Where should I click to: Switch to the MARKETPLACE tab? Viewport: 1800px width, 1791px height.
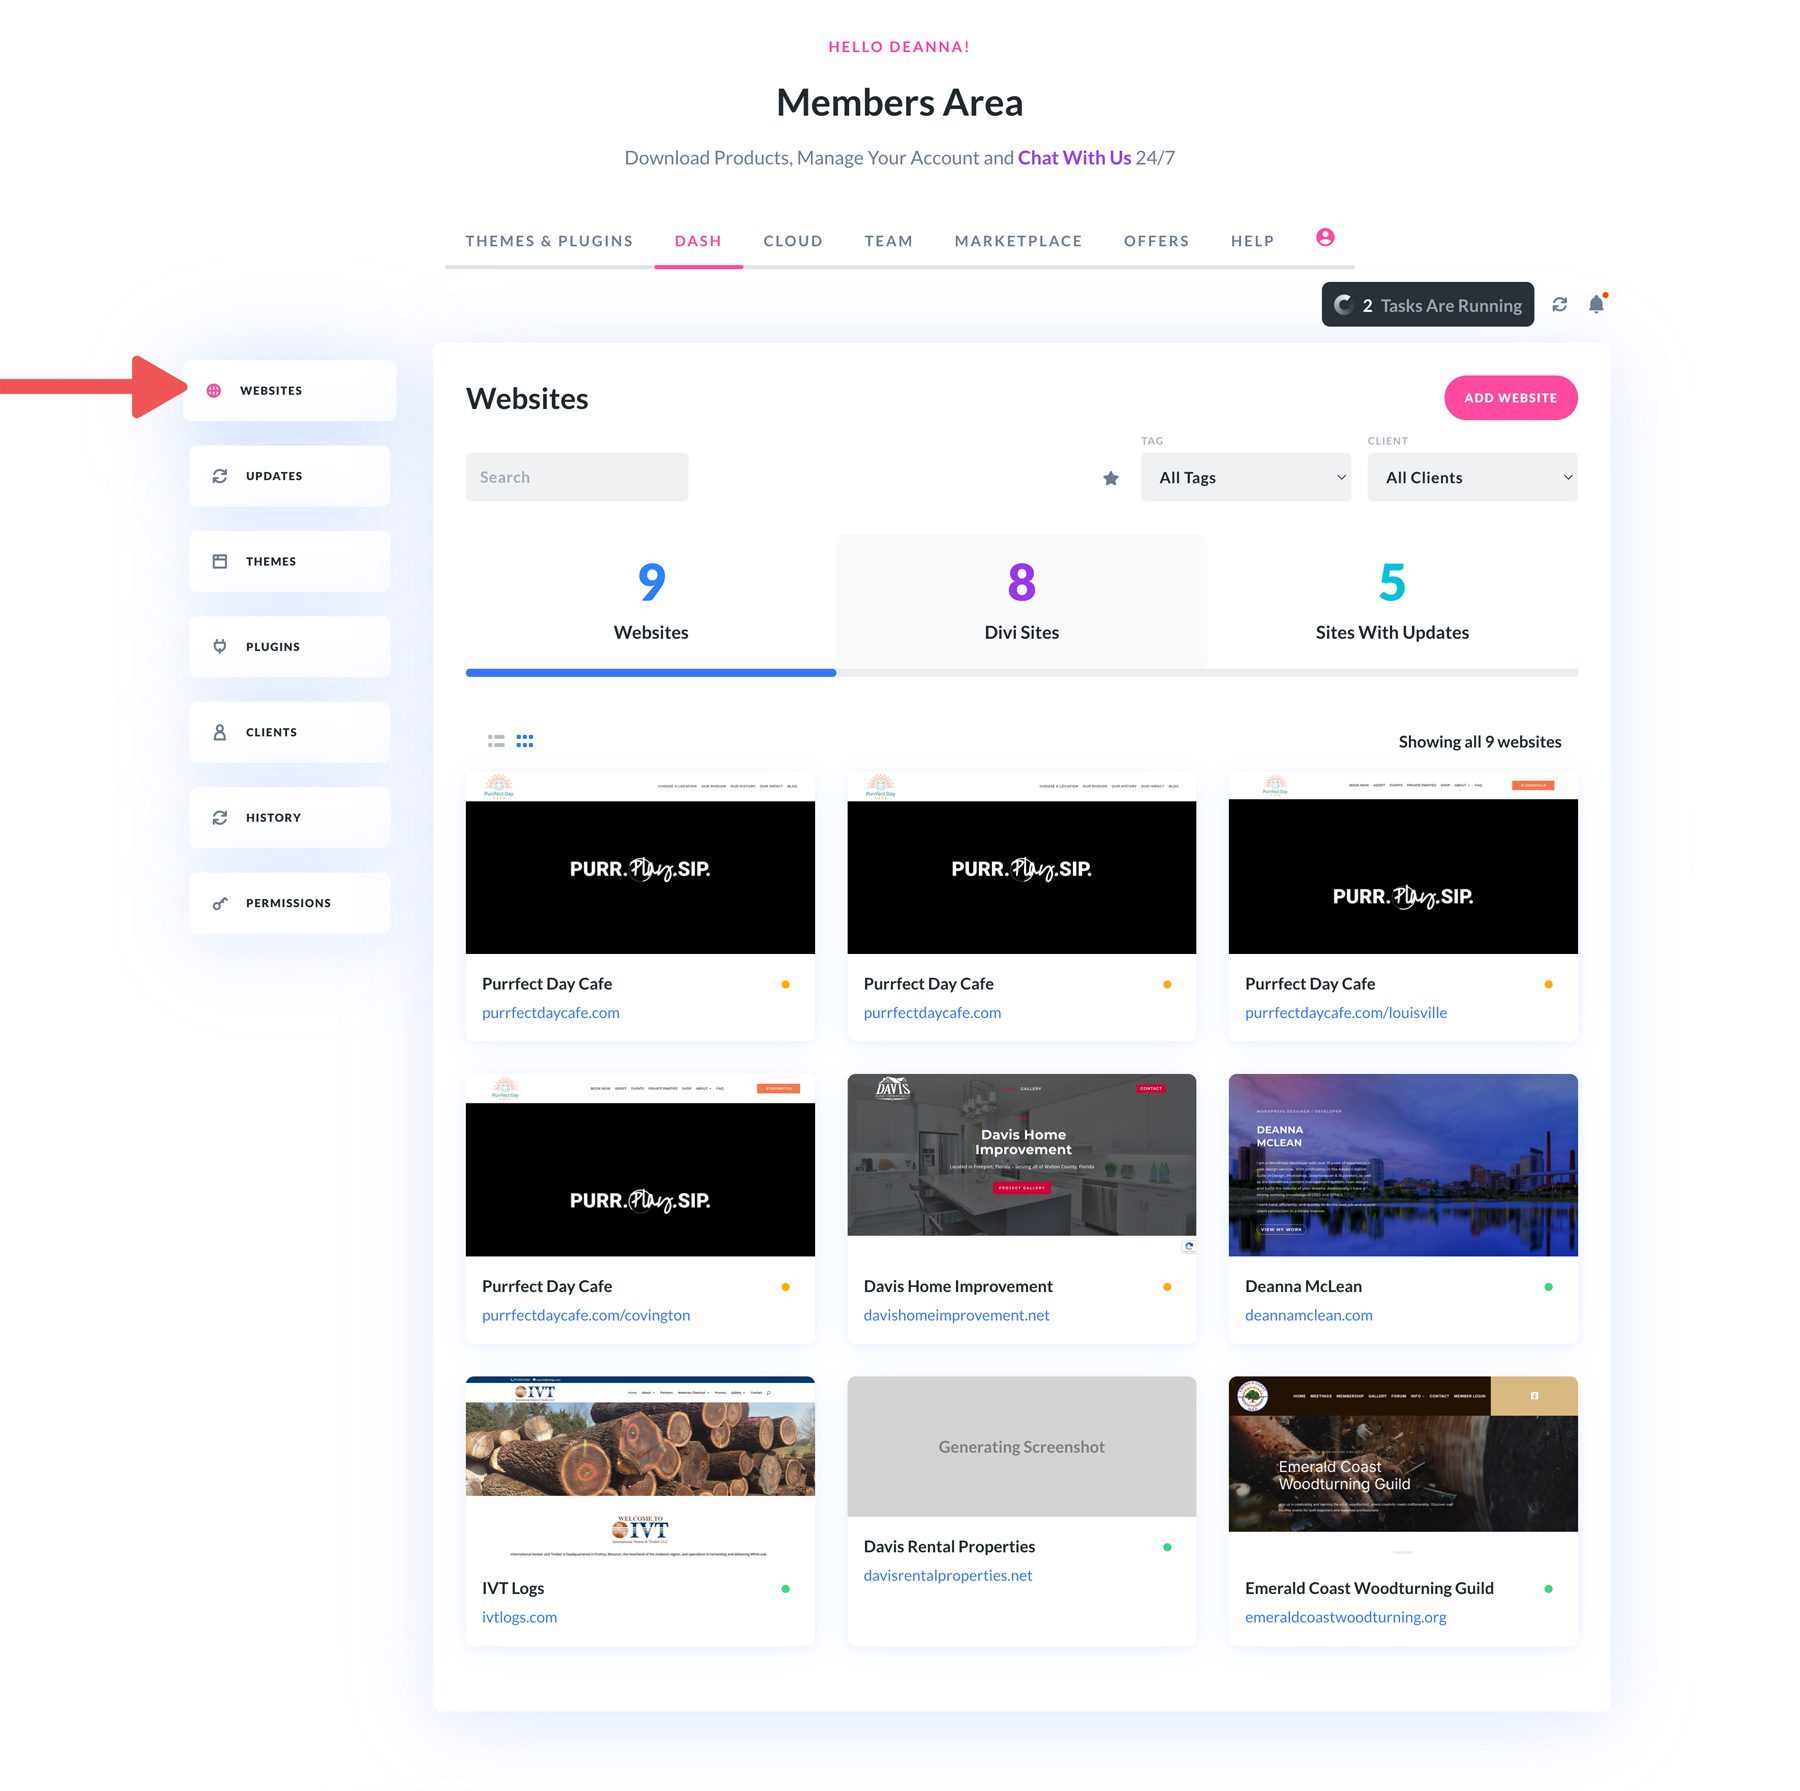click(x=1018, y=240)
